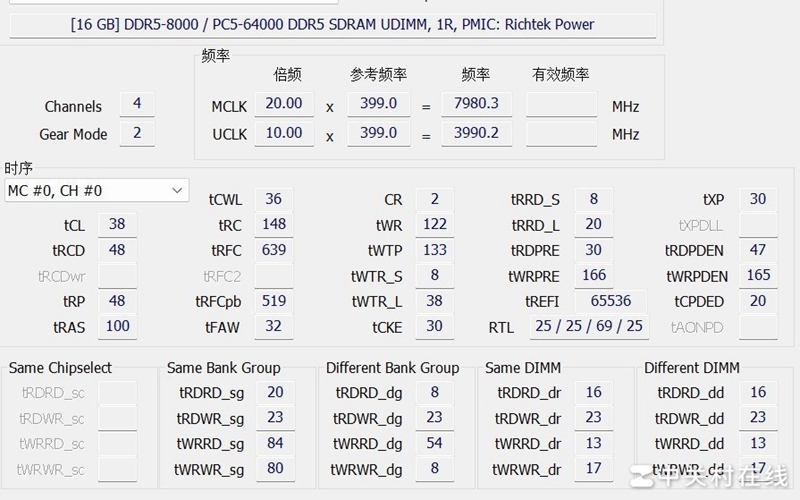Click the DDR5-8000 memory module description field
Viewport: 800px width, 500px height.
pyautogui.click(x=332, y=24)
